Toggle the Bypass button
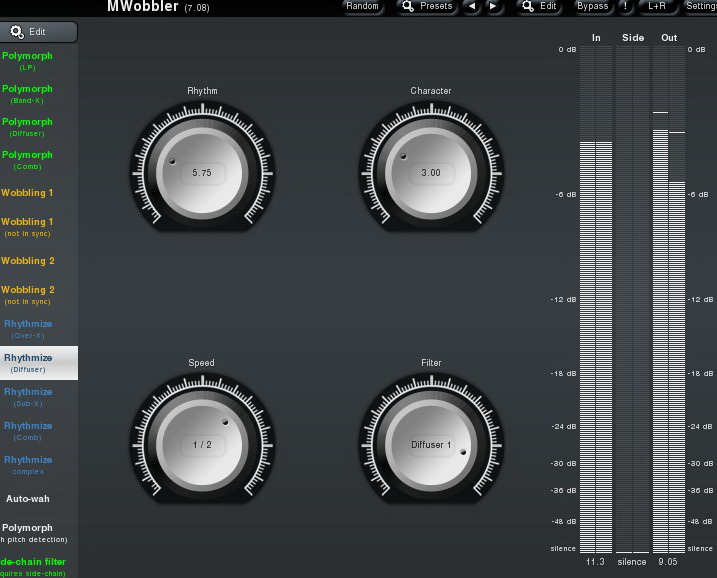This screenshot has width=717, height=578. (x=593, y=6)
